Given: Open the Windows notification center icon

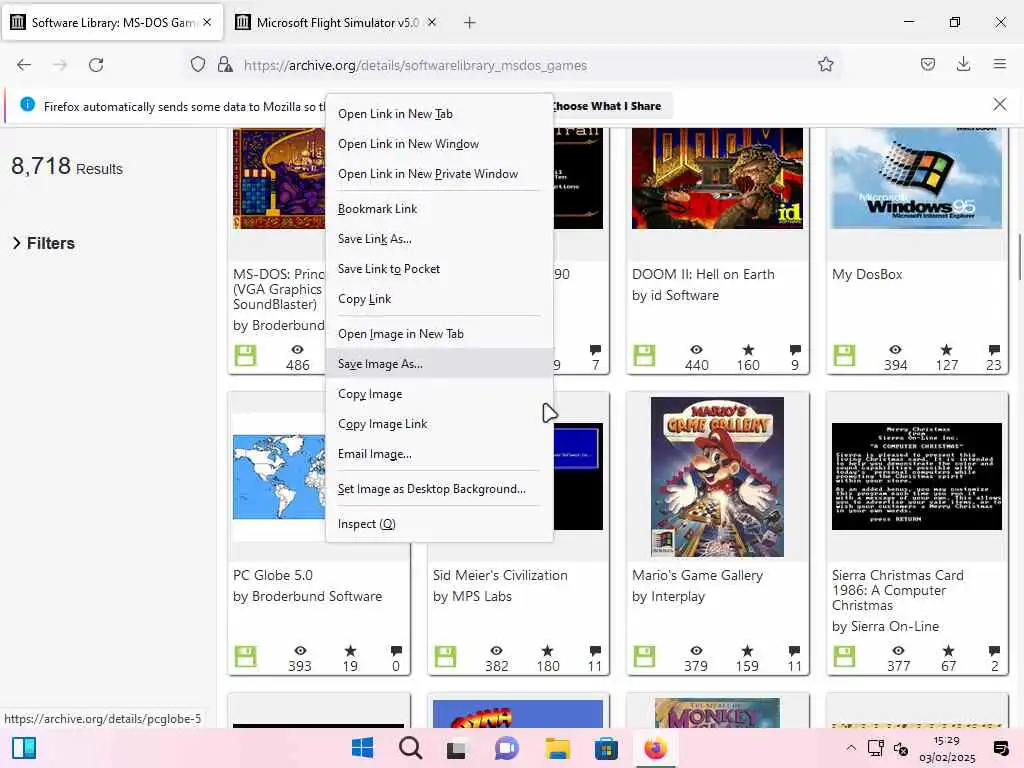Looking at the screenshot, I should (1000, 748).
